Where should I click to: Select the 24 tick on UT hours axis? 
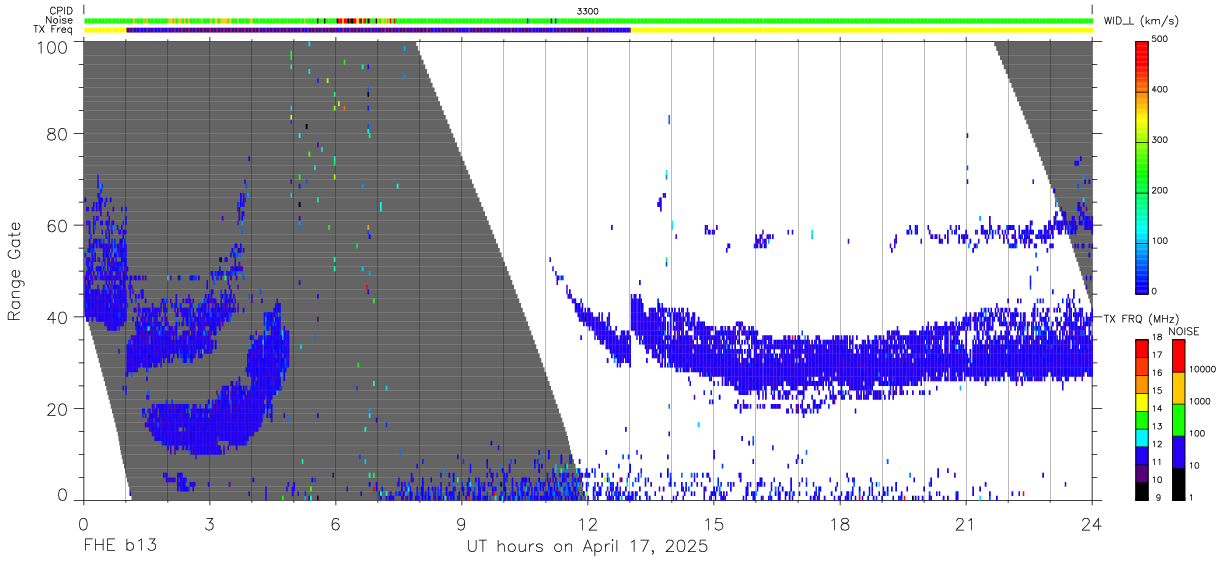point(1091,524)
